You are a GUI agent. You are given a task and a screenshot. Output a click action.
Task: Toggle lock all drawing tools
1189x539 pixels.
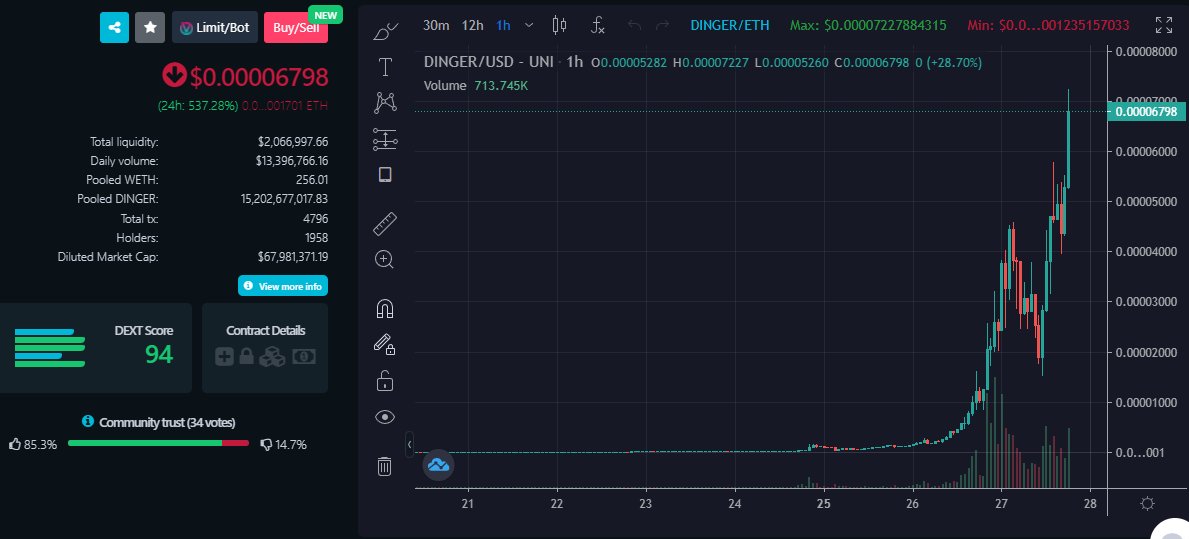[385, 380]
